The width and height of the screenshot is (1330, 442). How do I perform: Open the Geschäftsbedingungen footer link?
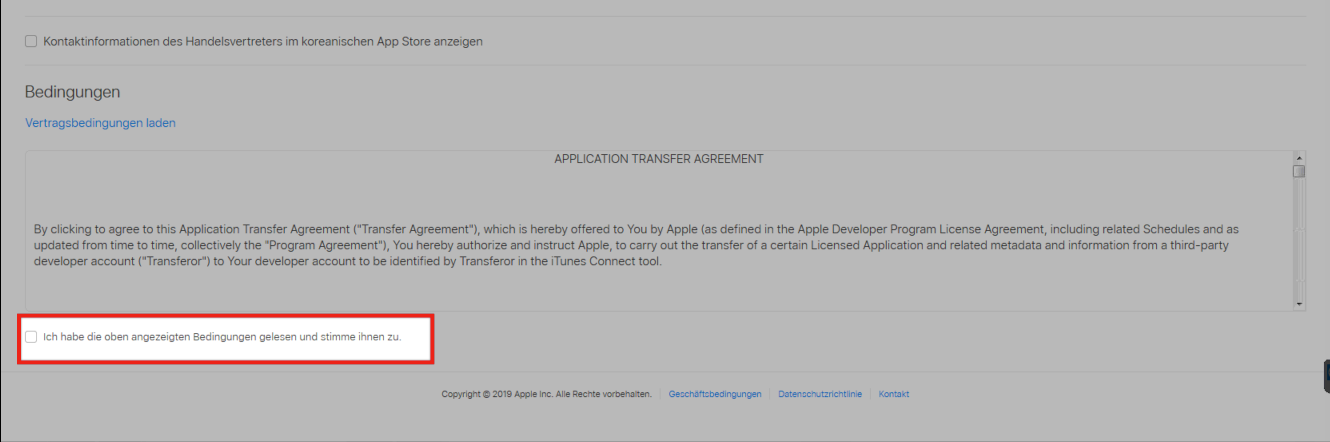coord(715,394)
